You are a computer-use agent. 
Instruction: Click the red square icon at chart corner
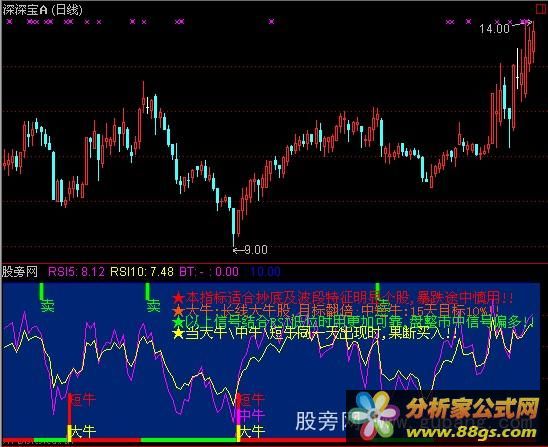541,9
